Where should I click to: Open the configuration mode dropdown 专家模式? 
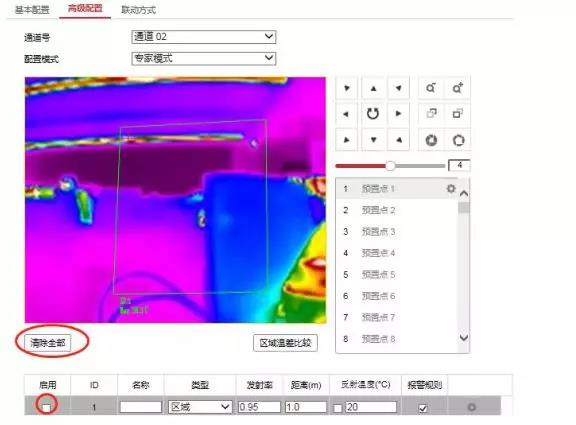coord(204,58)
